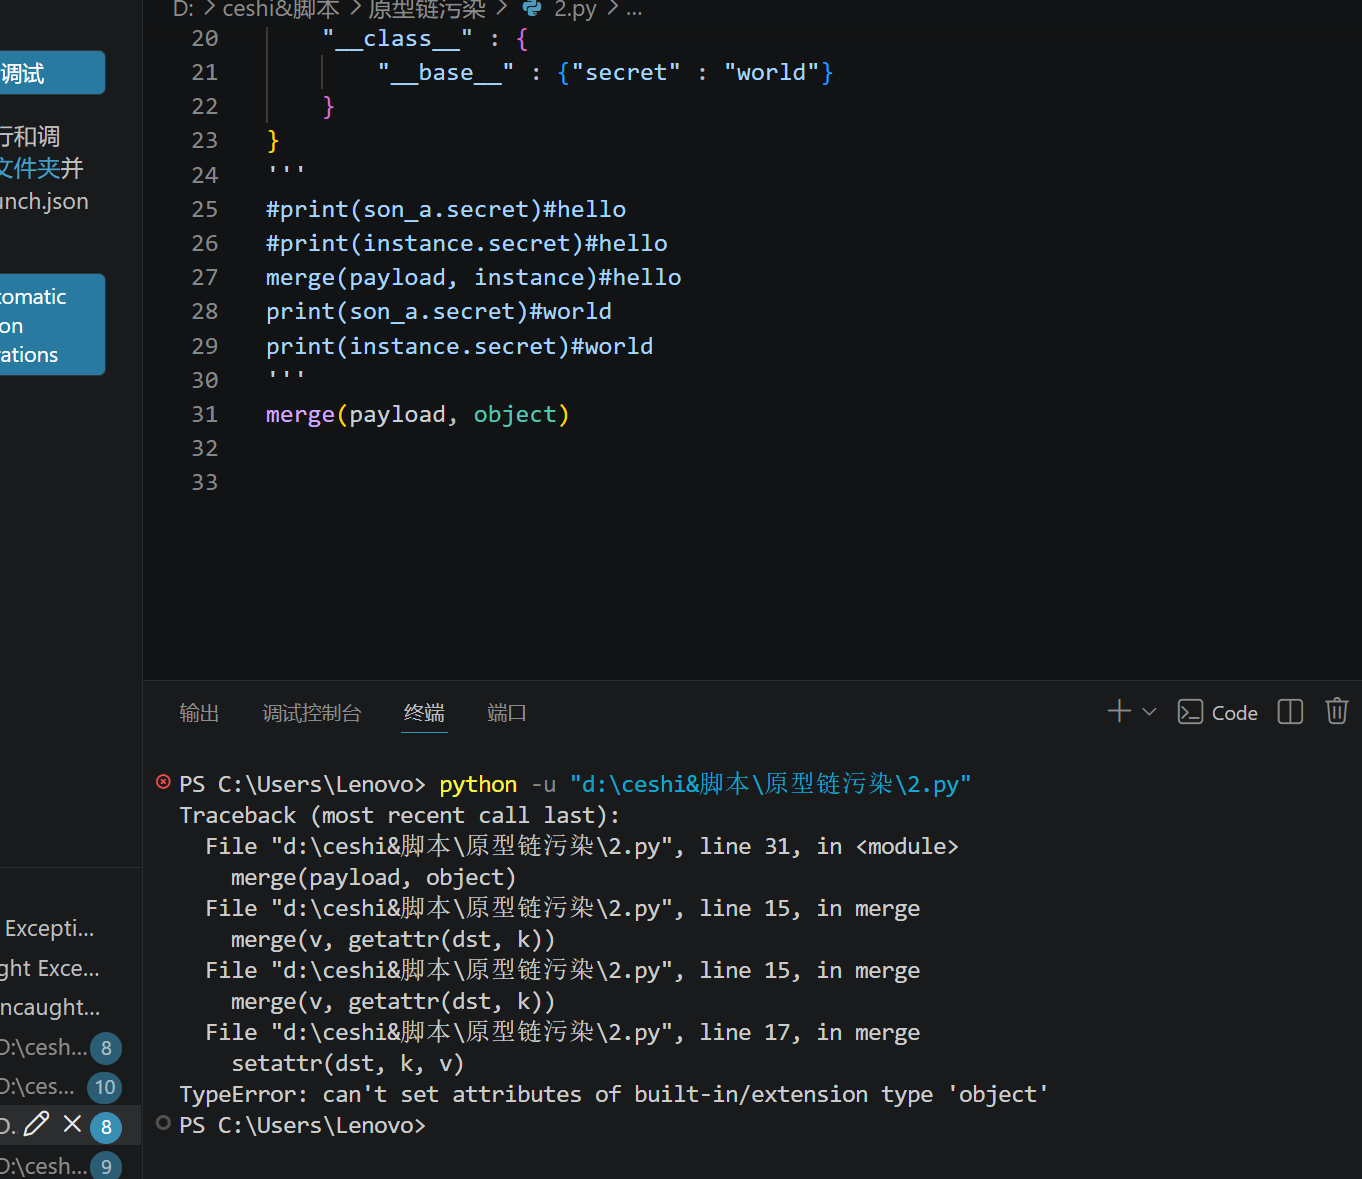Click the 'ght Exce...' breakpoint option
The image size is (1362, 1179).
coord(50,968)
